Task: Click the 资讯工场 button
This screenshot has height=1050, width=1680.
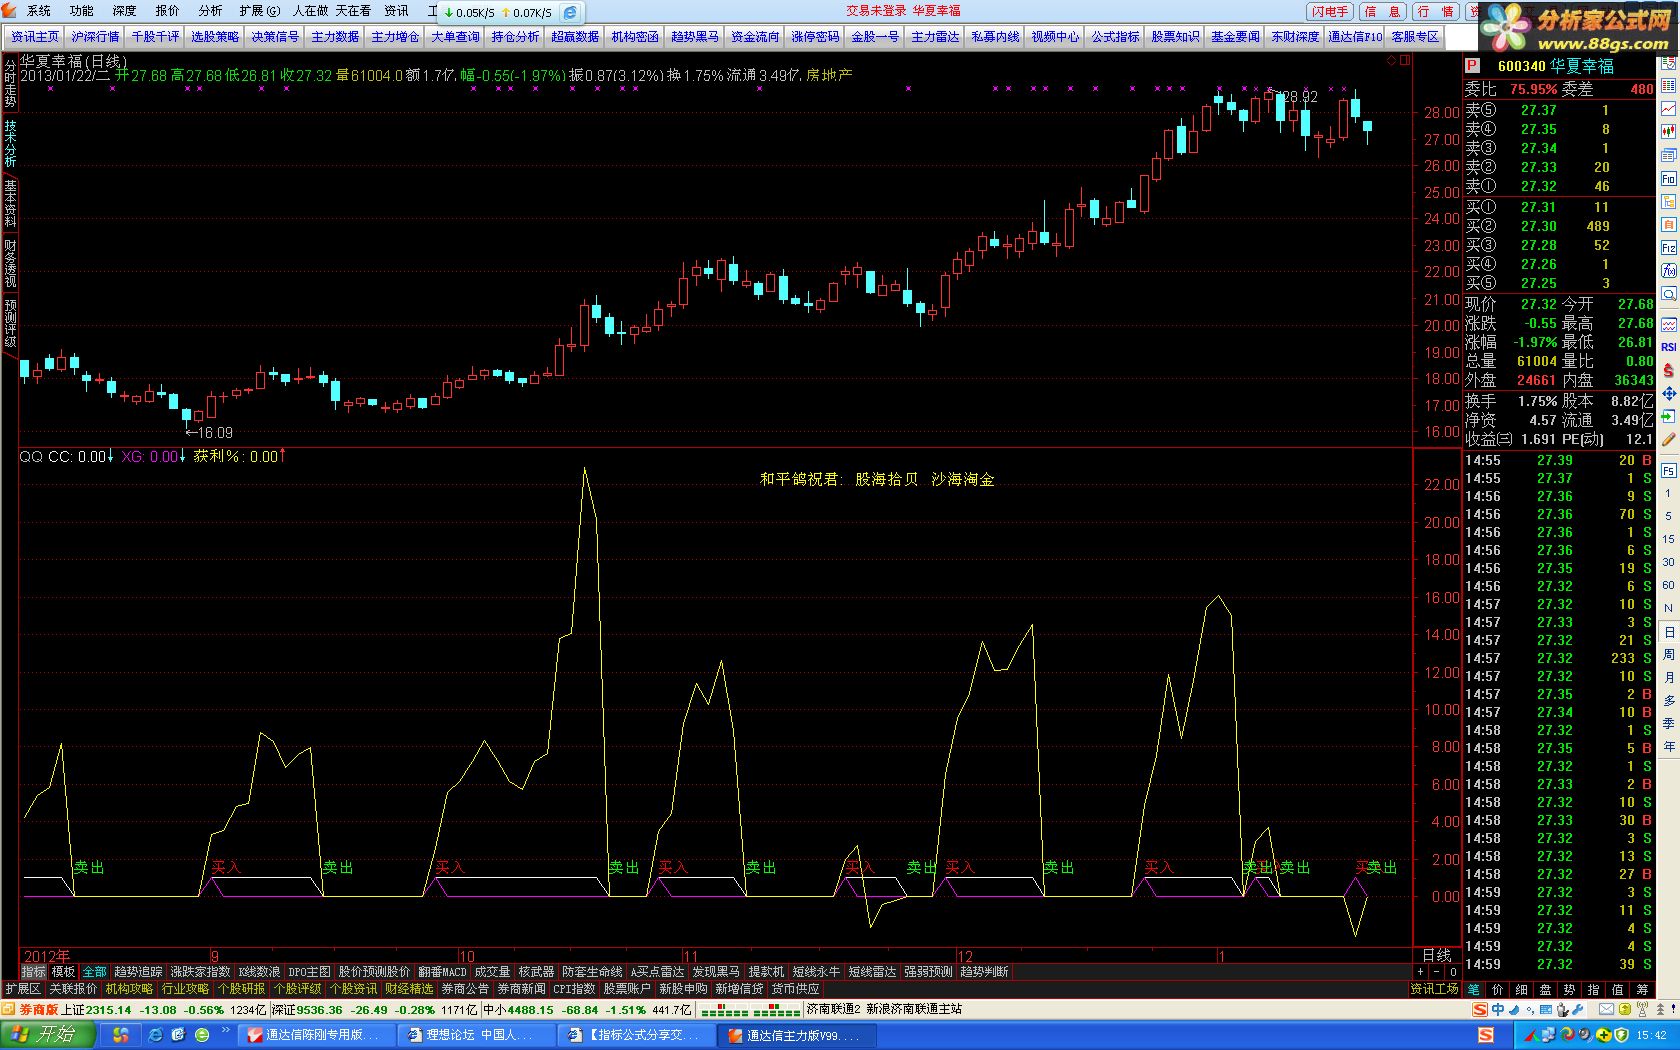Action: [1435, 989]
